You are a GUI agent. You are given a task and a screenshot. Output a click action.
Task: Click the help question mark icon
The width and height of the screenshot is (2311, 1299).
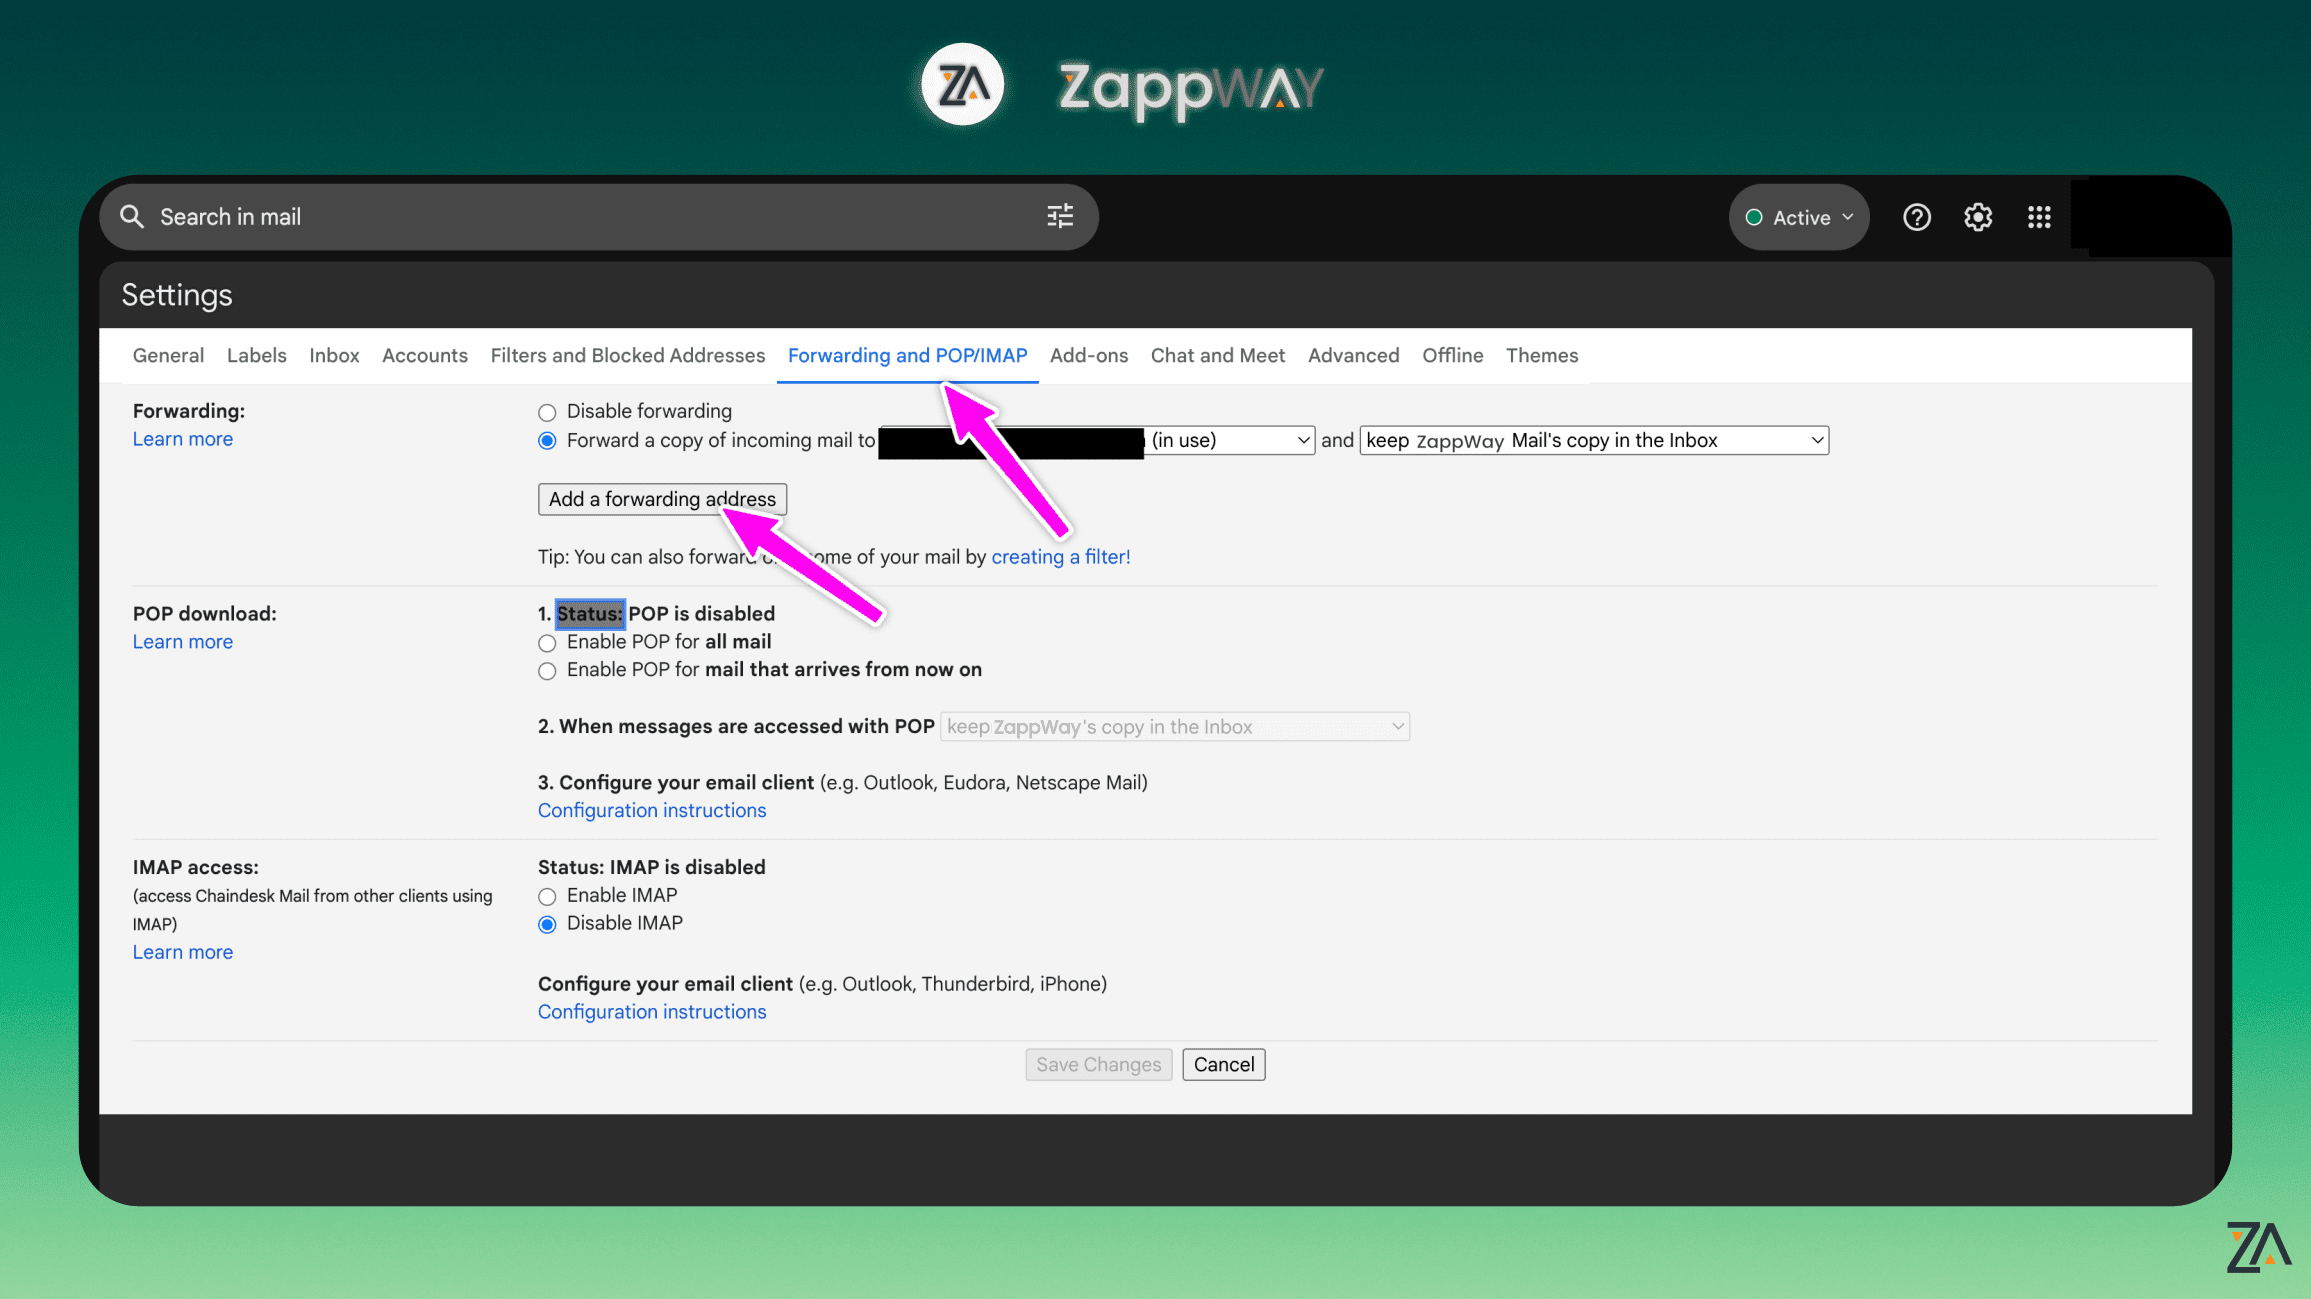[1916, 217]
